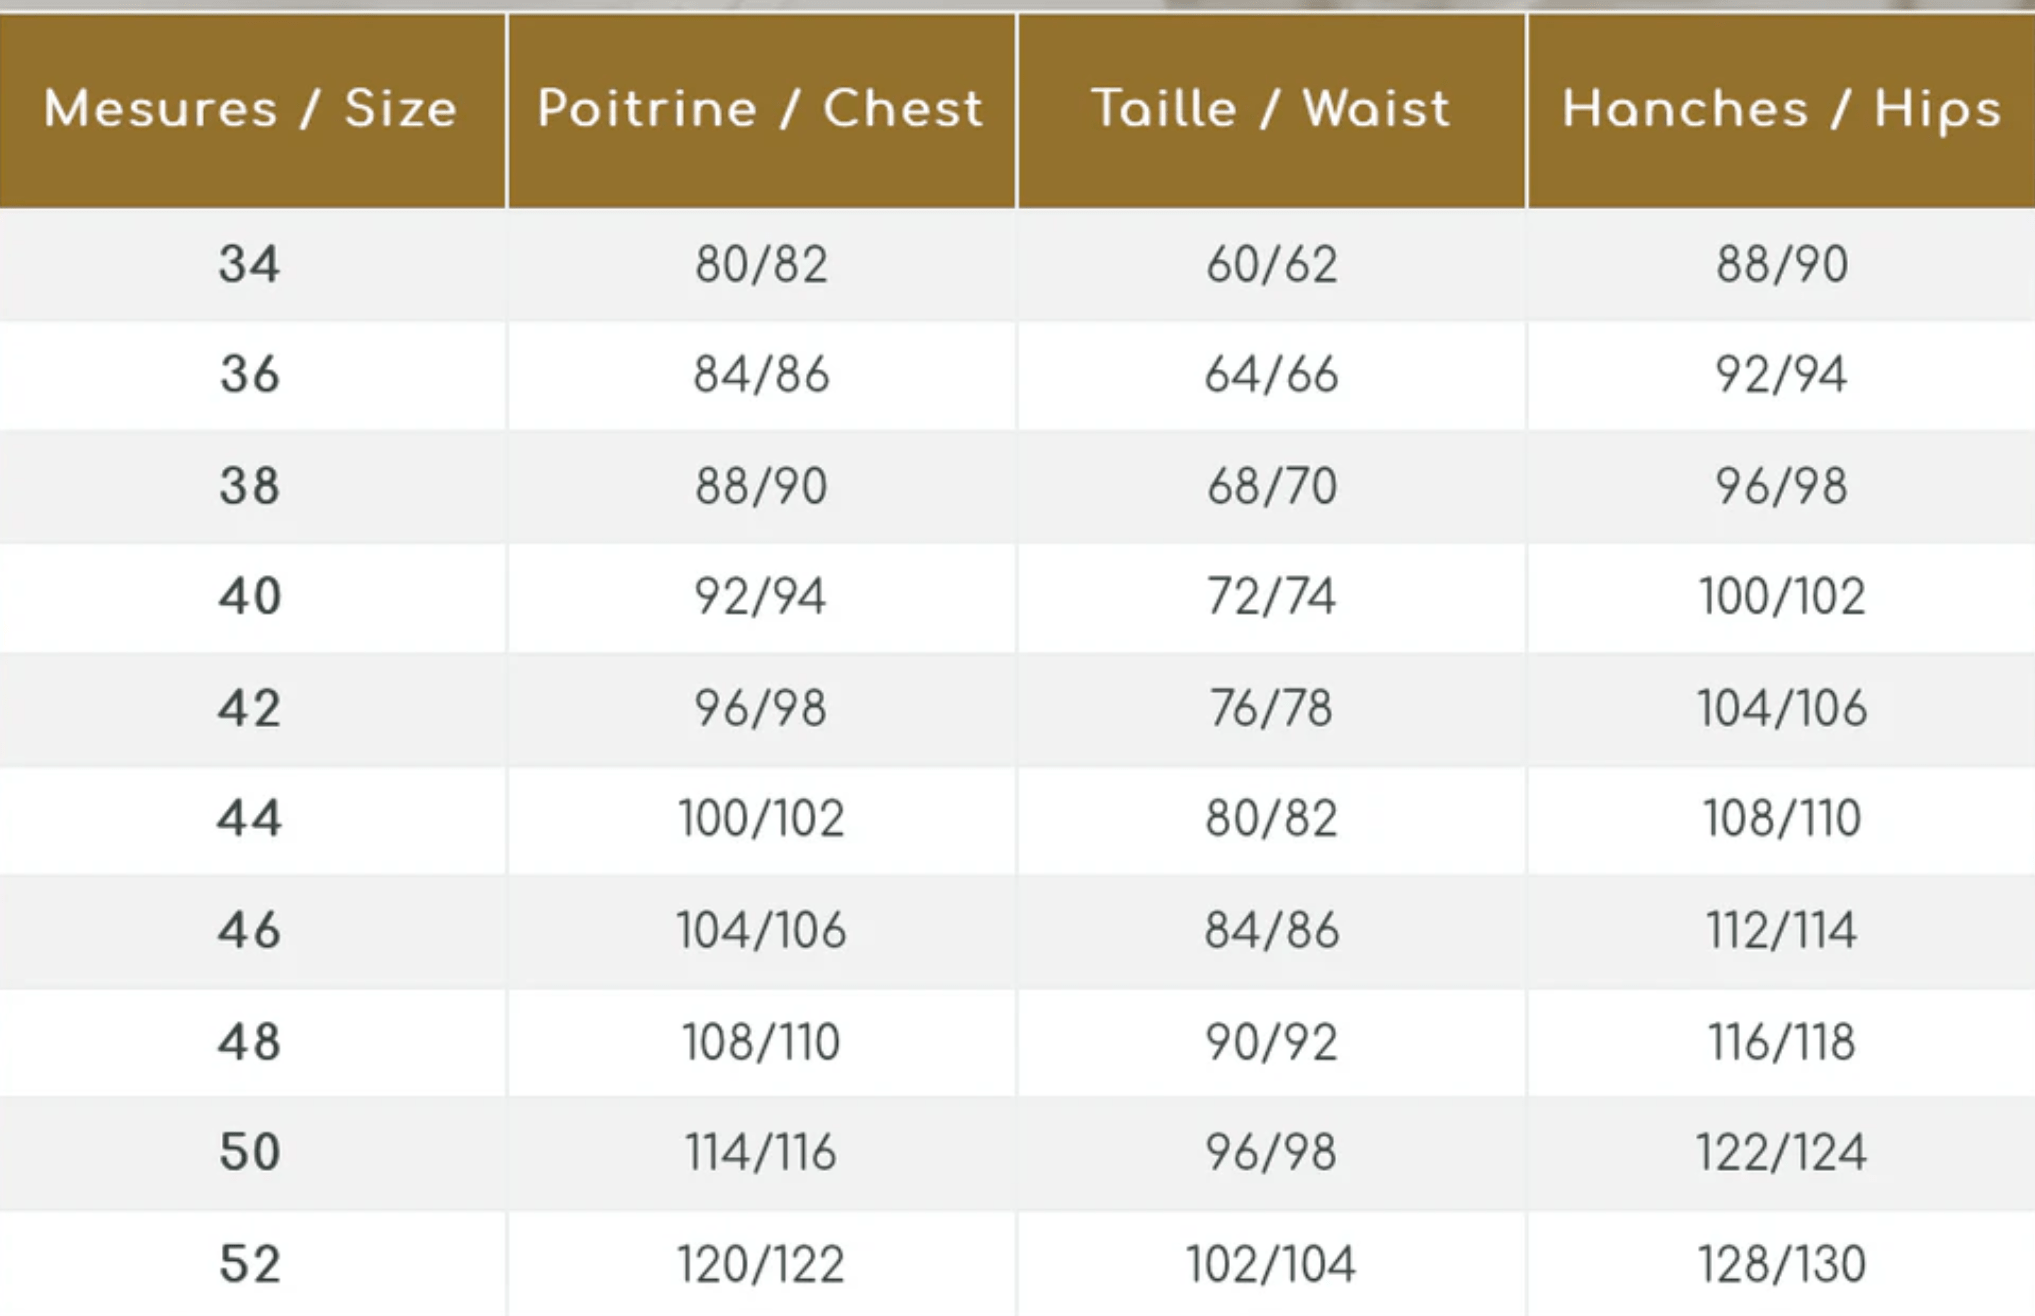The width and height of the screenshot is (2035, 1316).
Task: Click size 42 row label
Action: click(250, 709)
